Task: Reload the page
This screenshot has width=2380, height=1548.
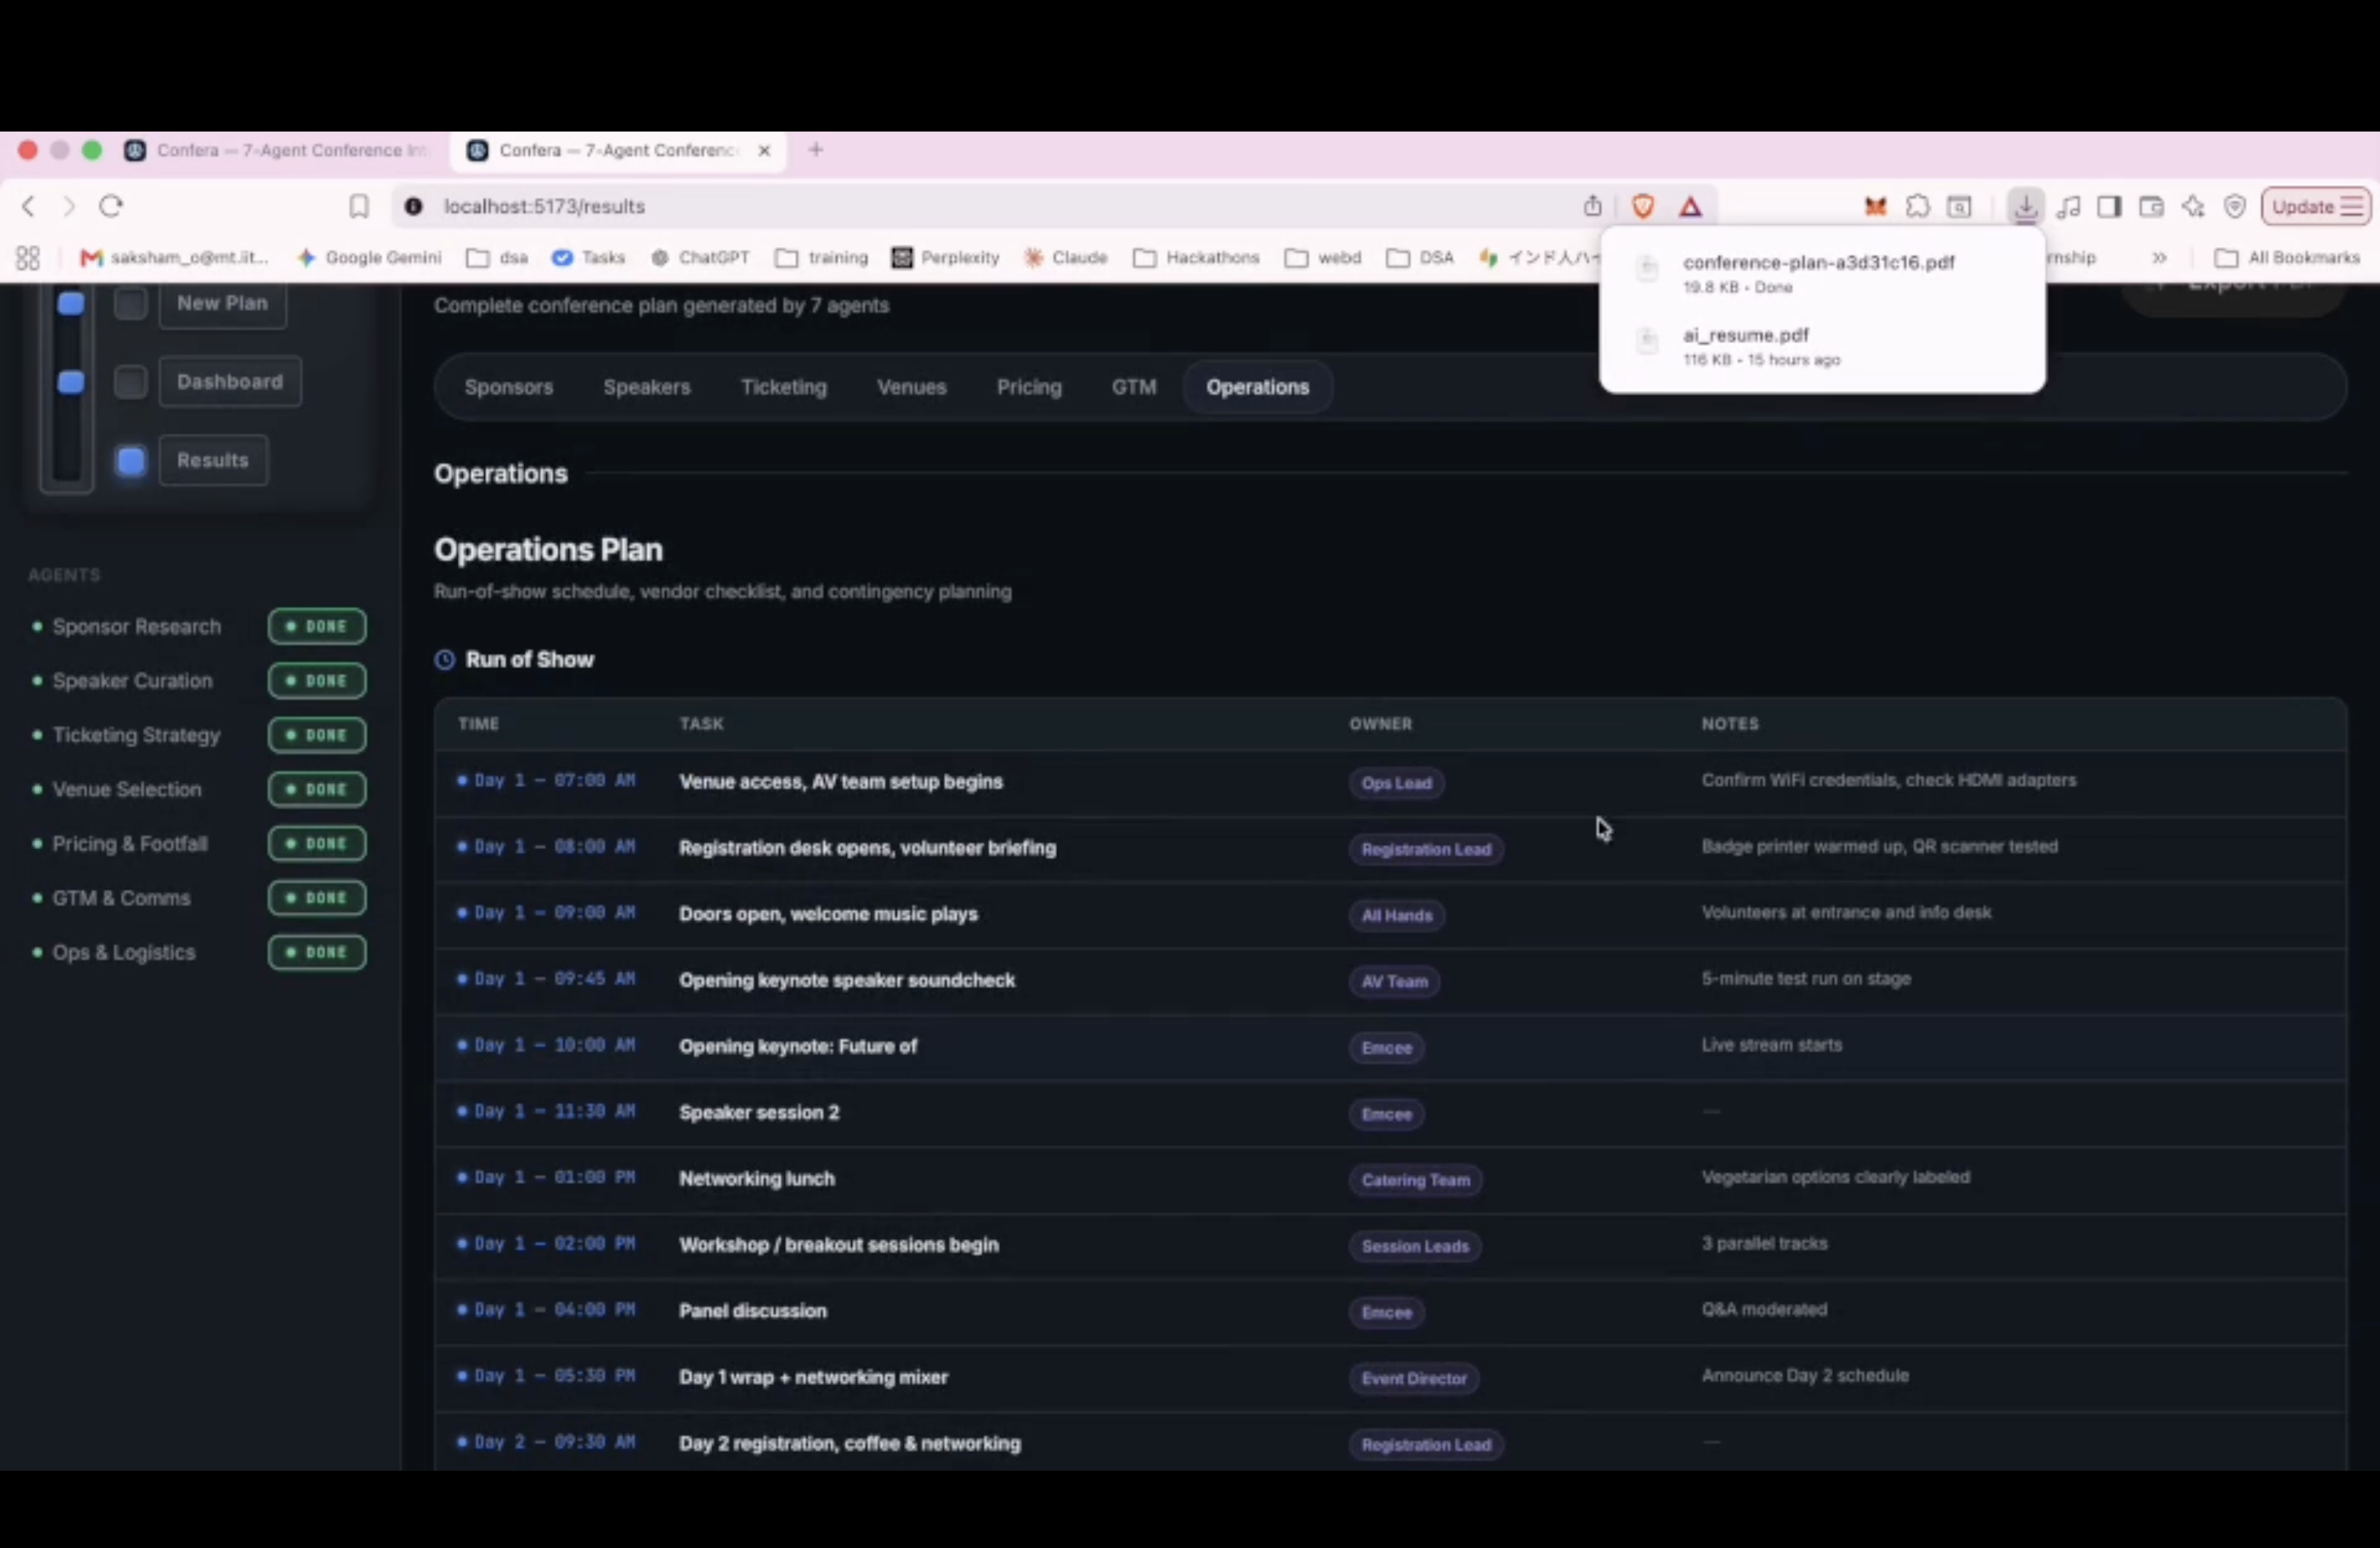Action: (x=111, y=206)
